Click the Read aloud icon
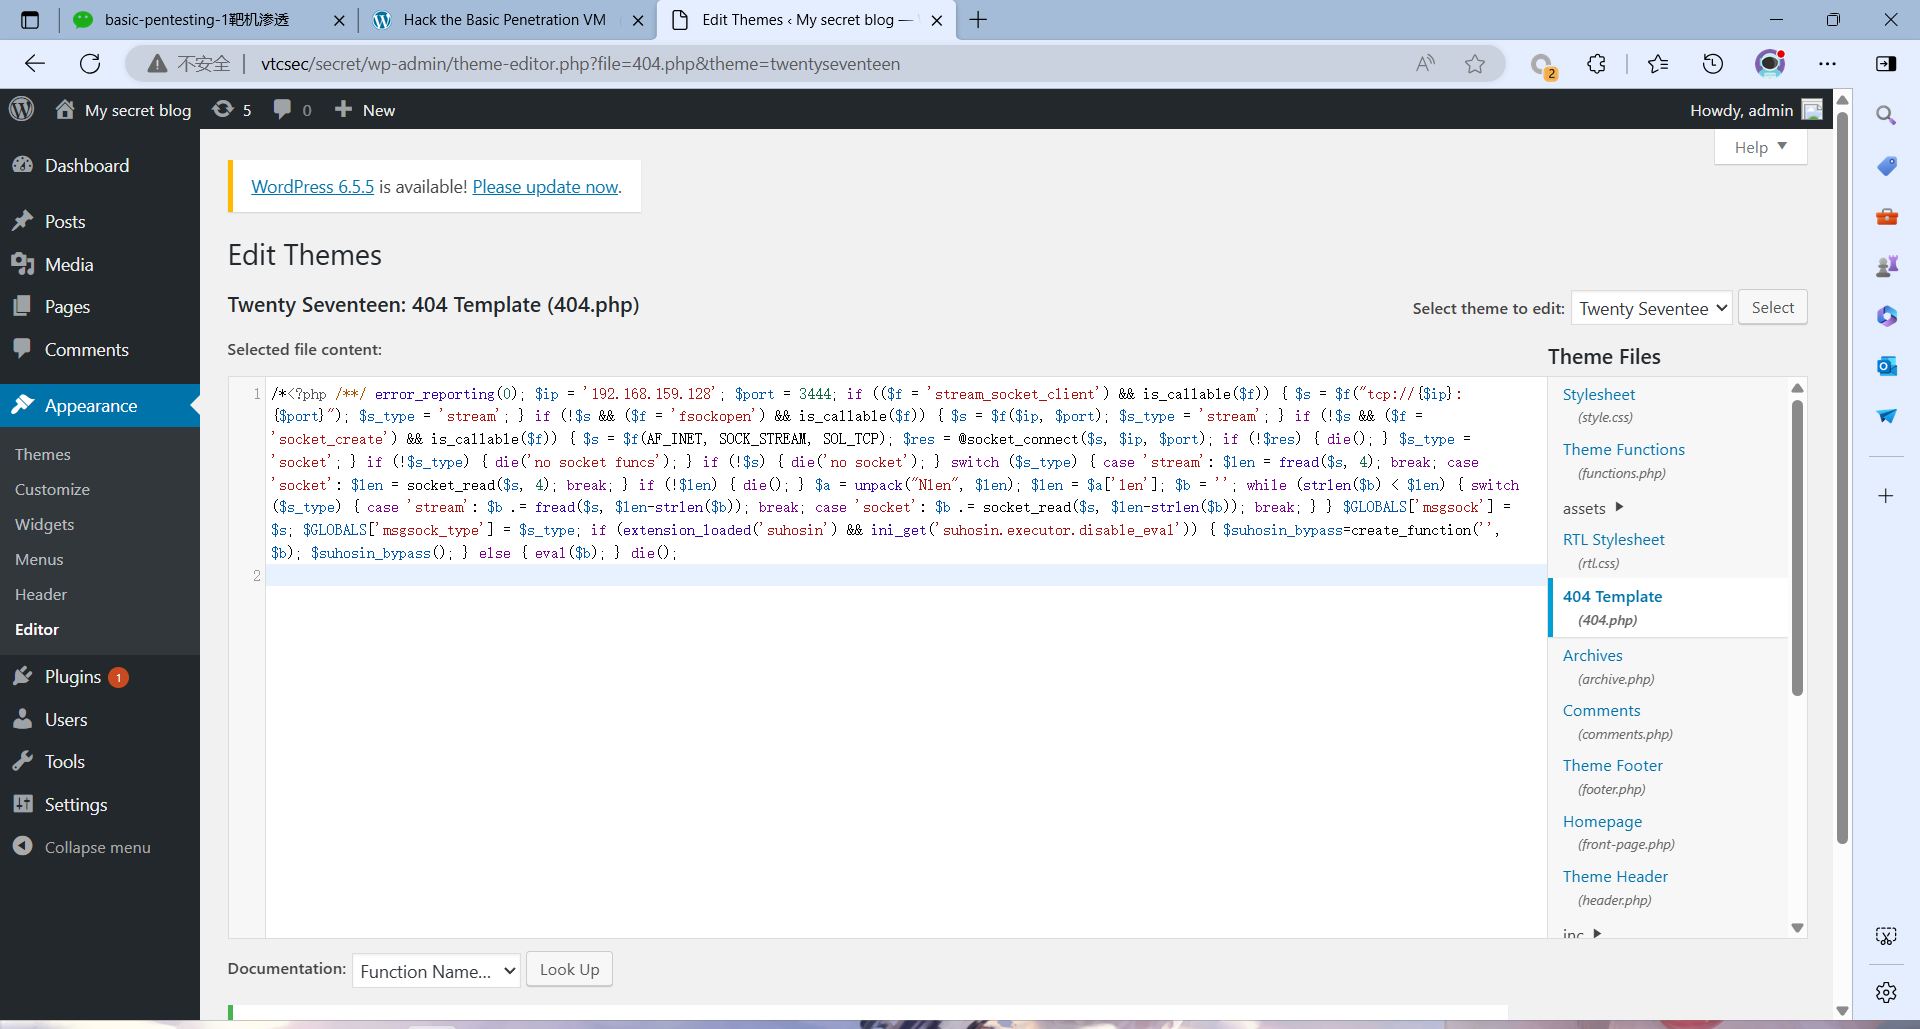 click(x=1426, y=64)
